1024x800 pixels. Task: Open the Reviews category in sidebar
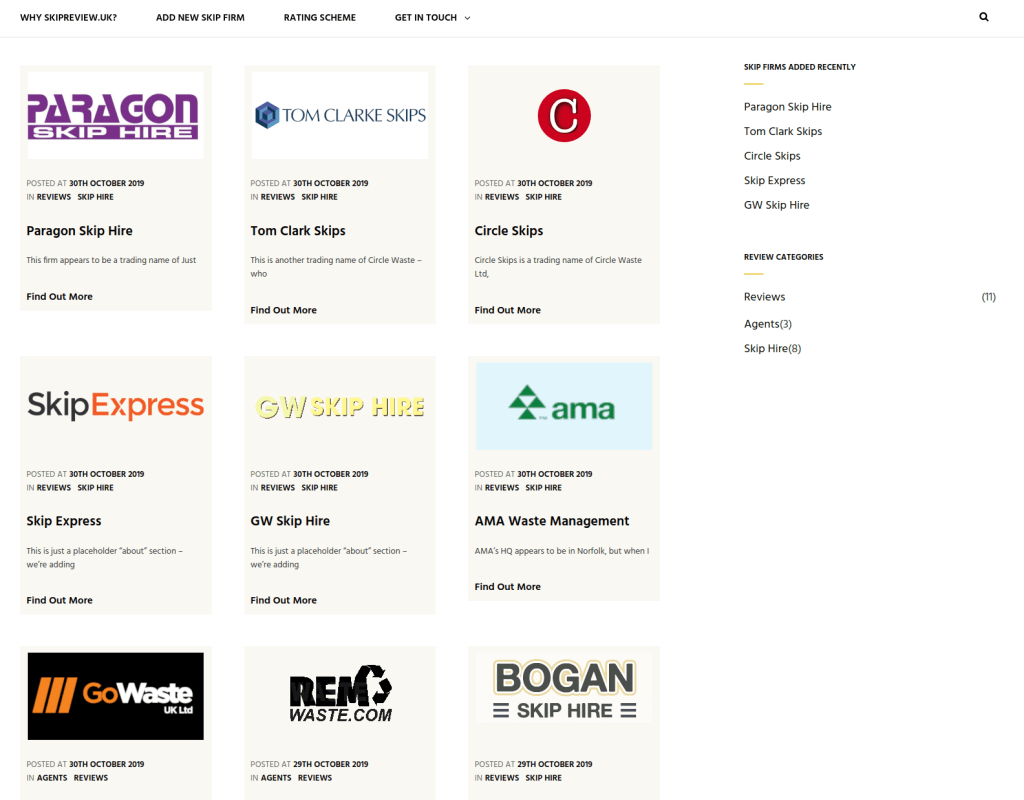point(764,297)
